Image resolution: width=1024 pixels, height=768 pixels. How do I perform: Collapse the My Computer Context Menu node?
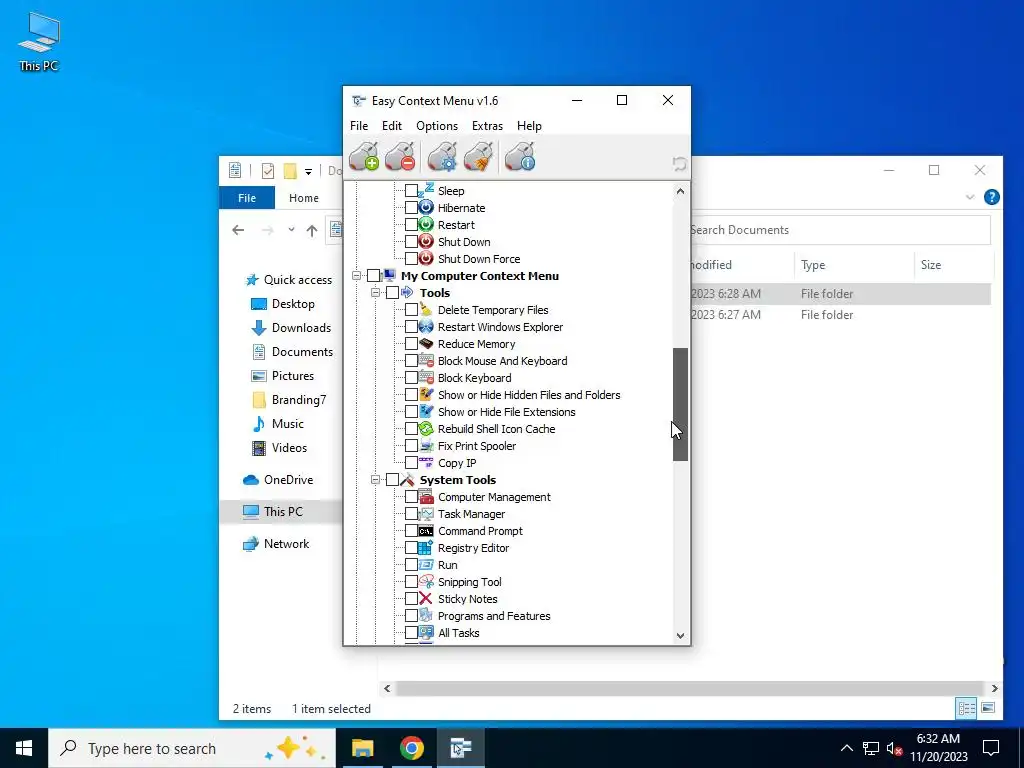[x=357, y=276]
